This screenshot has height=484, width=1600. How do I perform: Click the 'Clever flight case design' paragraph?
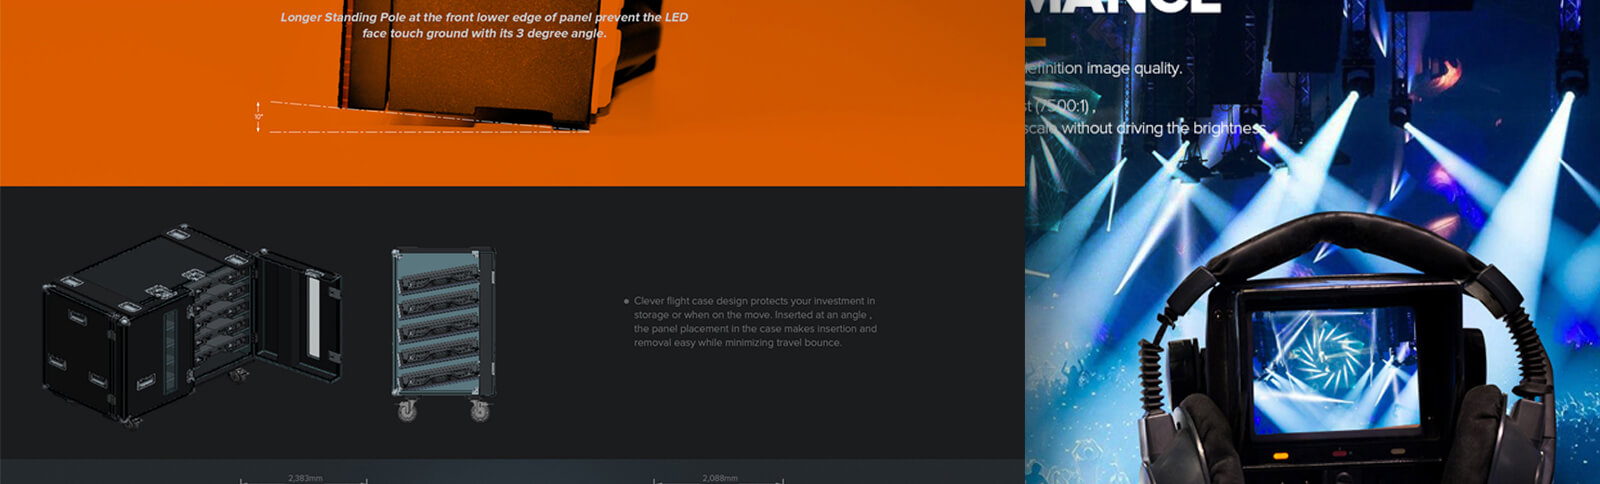(755, 321)
